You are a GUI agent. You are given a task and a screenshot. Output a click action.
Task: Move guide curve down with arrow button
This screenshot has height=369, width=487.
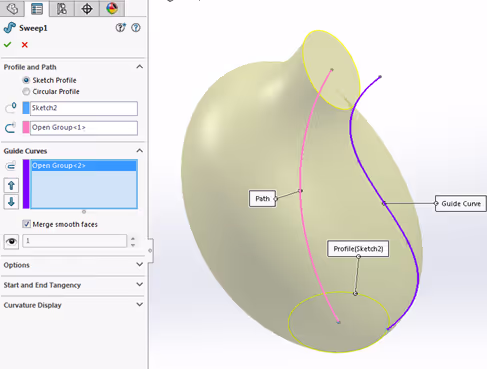(x=11, y=202)
